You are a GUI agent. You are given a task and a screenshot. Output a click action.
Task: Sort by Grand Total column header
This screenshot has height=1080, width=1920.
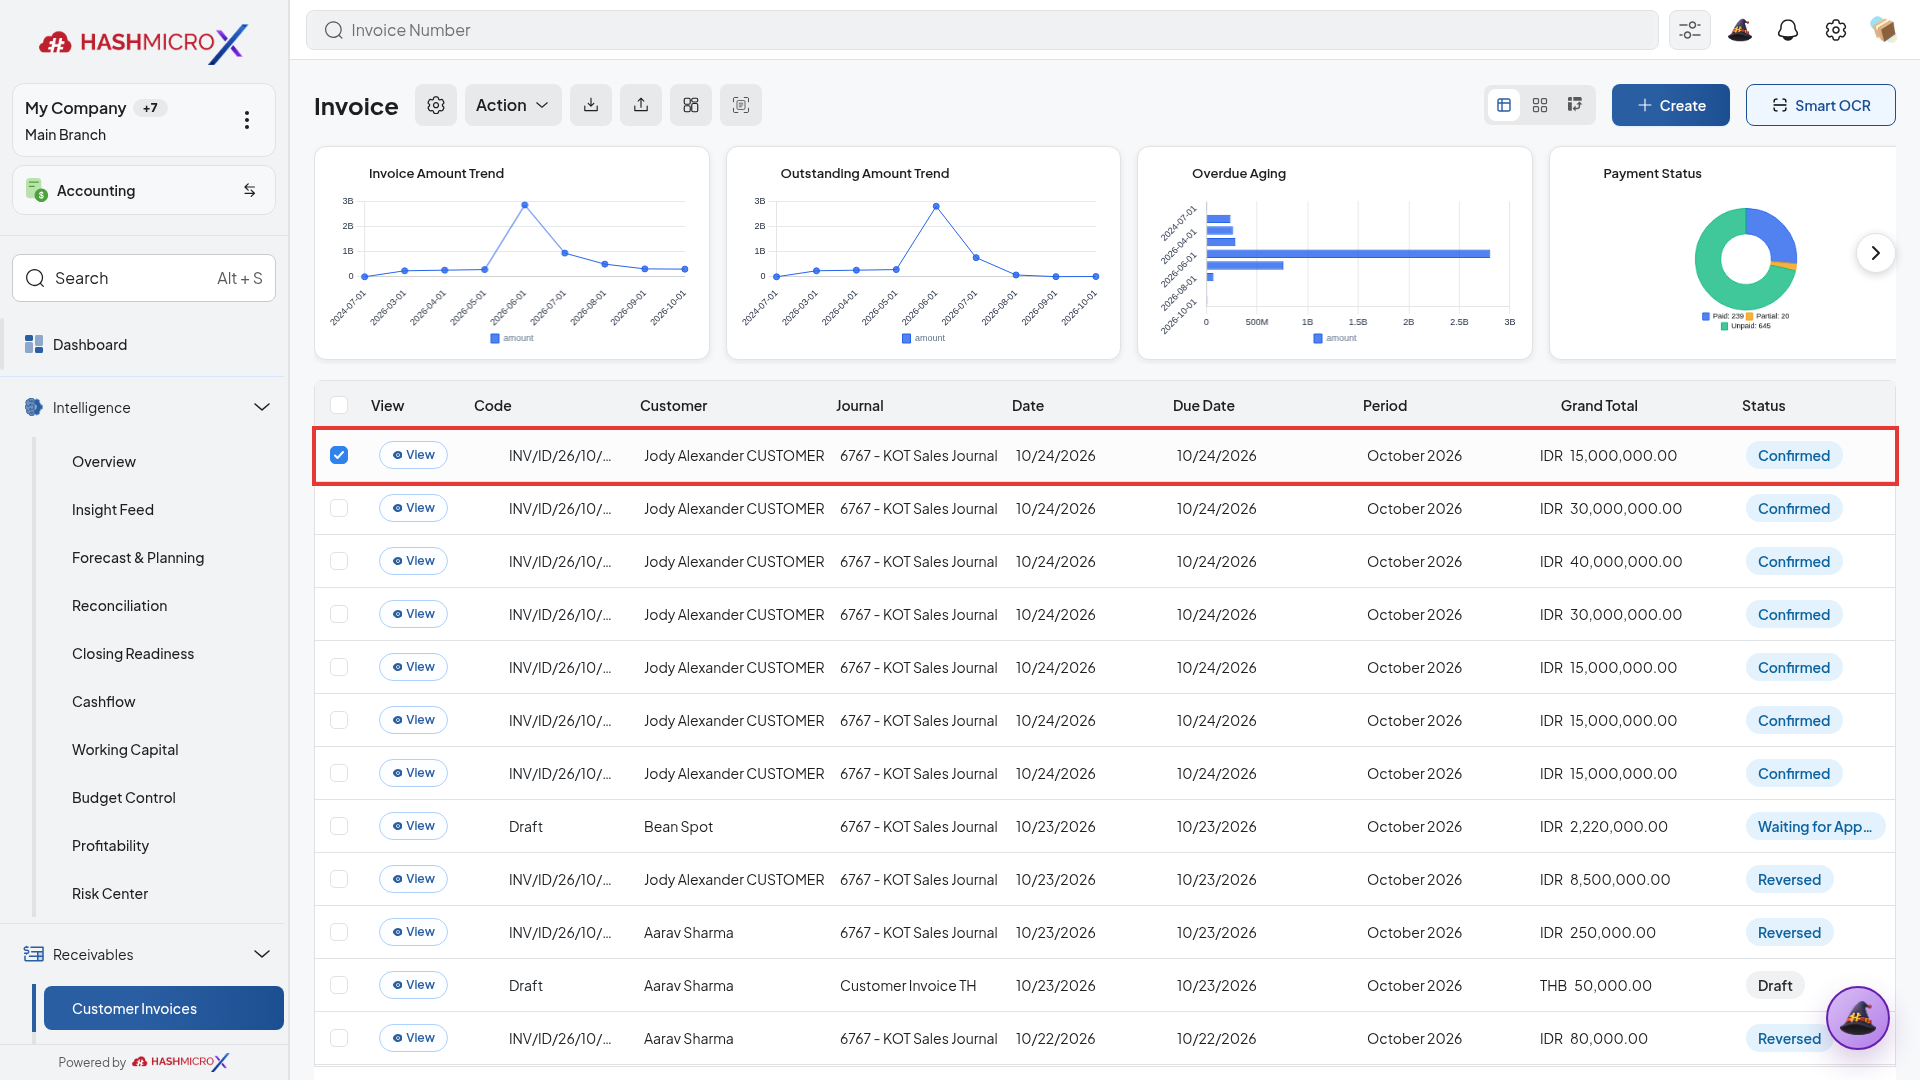[1599, 405]
